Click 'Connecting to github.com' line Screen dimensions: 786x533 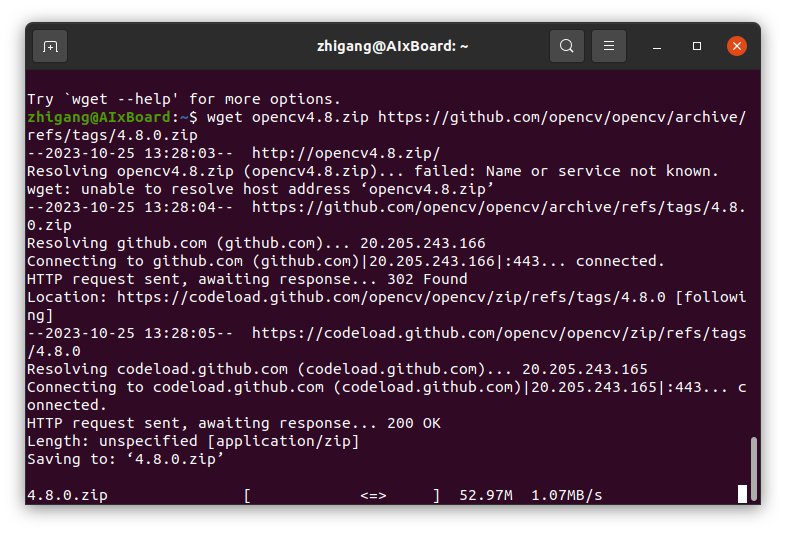[346, 261]
